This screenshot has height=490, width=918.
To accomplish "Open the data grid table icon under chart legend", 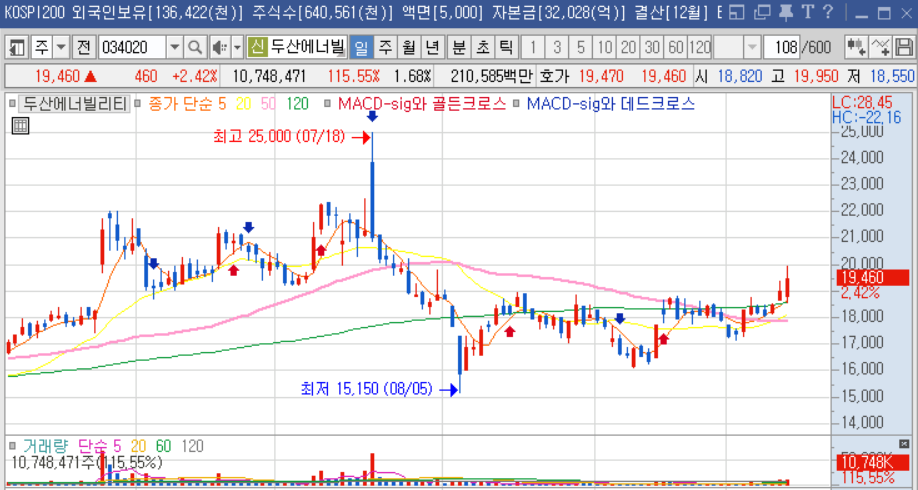I will tap(20, 124).
